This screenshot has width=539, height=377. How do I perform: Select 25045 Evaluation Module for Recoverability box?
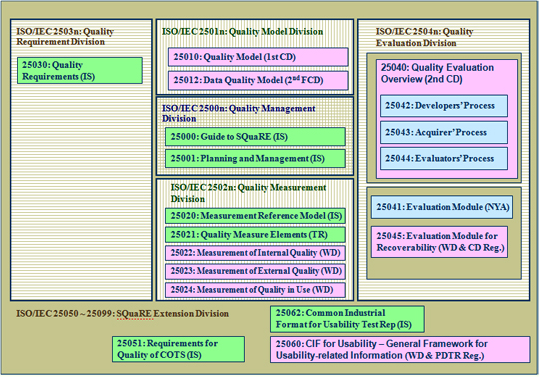pyautogui.click(x=439, y=242)
